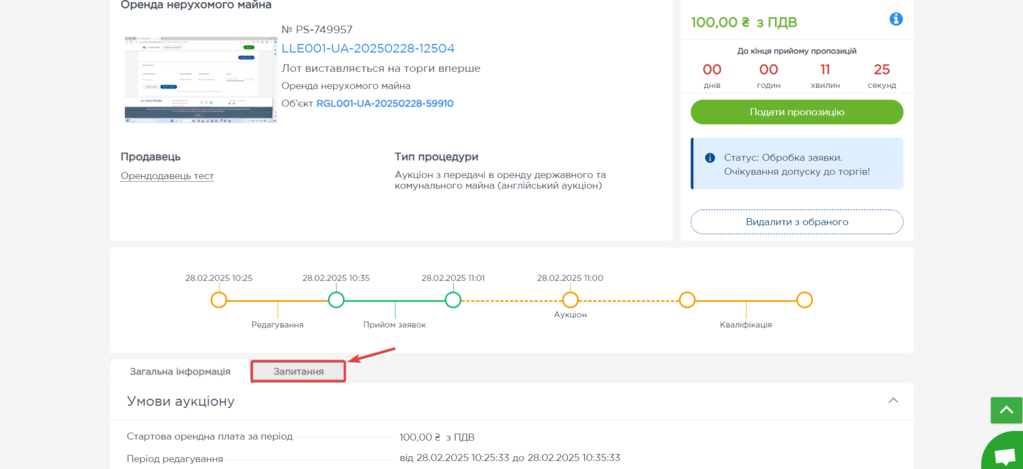
Task: Click the seller link Орендодавець тест
Action: coord(167,176)
